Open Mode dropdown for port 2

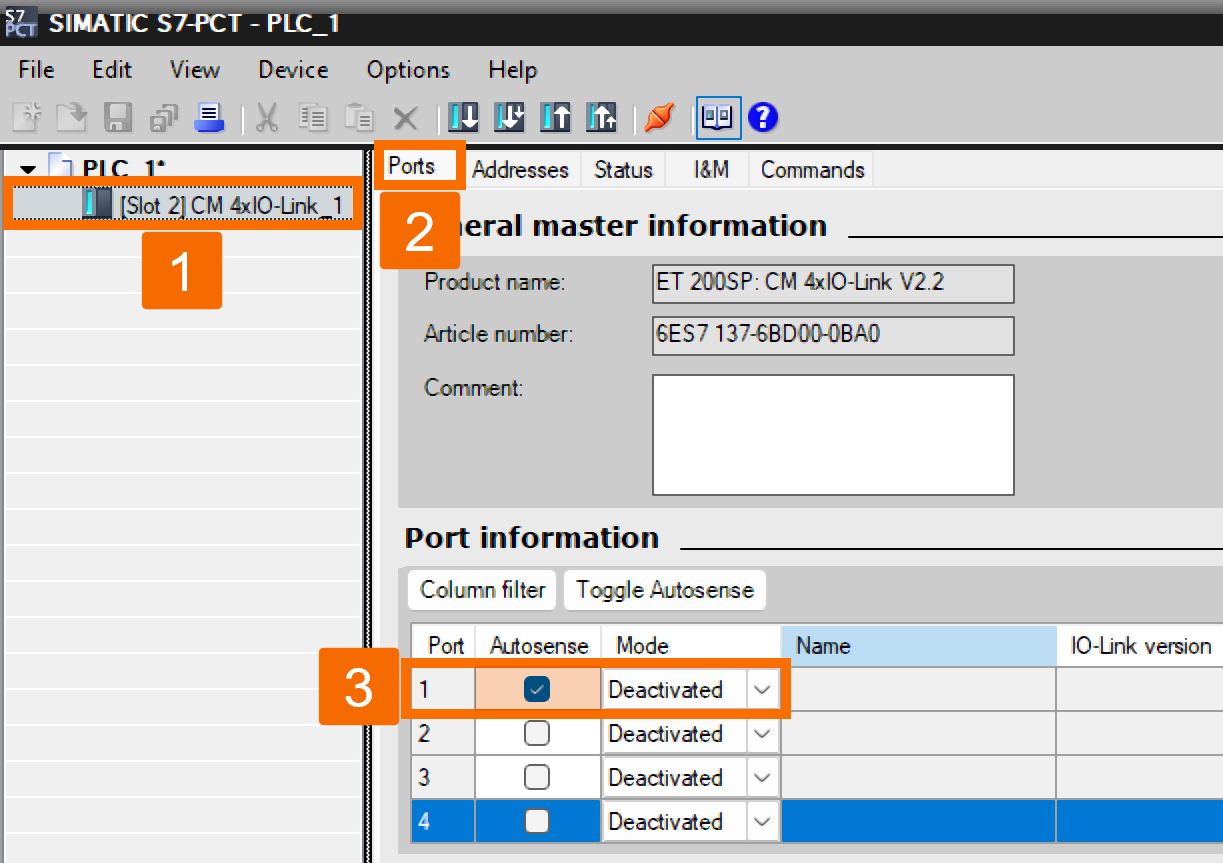point(763,733)
